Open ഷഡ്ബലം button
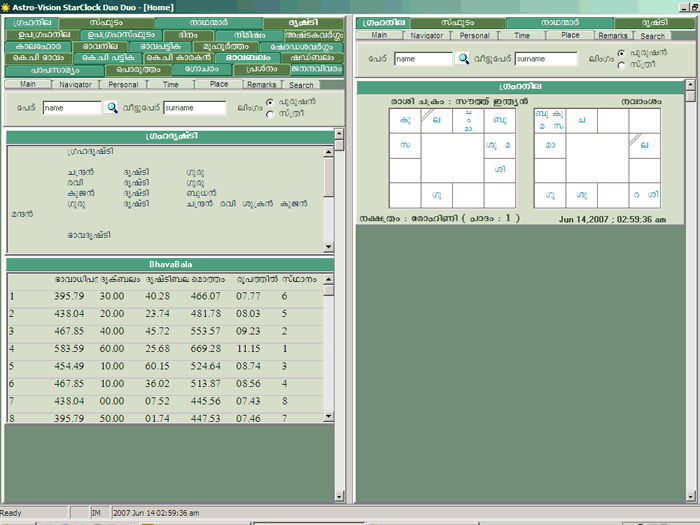This screenshot has height=525, width=700. click(x=312, y=58)
